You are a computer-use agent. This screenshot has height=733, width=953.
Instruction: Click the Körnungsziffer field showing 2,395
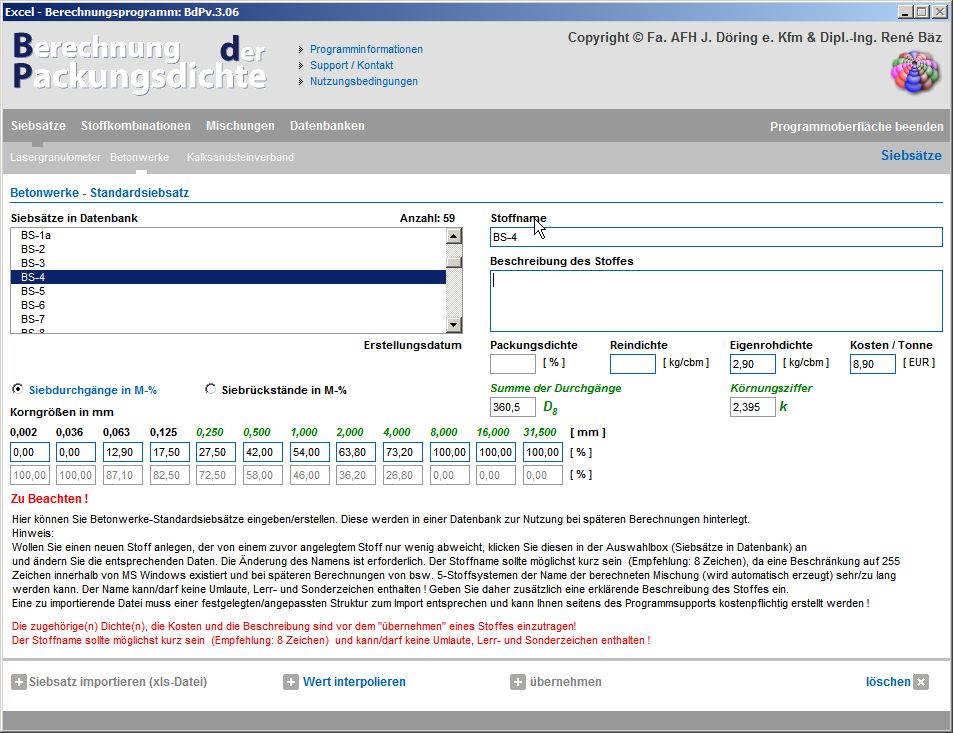752,407
